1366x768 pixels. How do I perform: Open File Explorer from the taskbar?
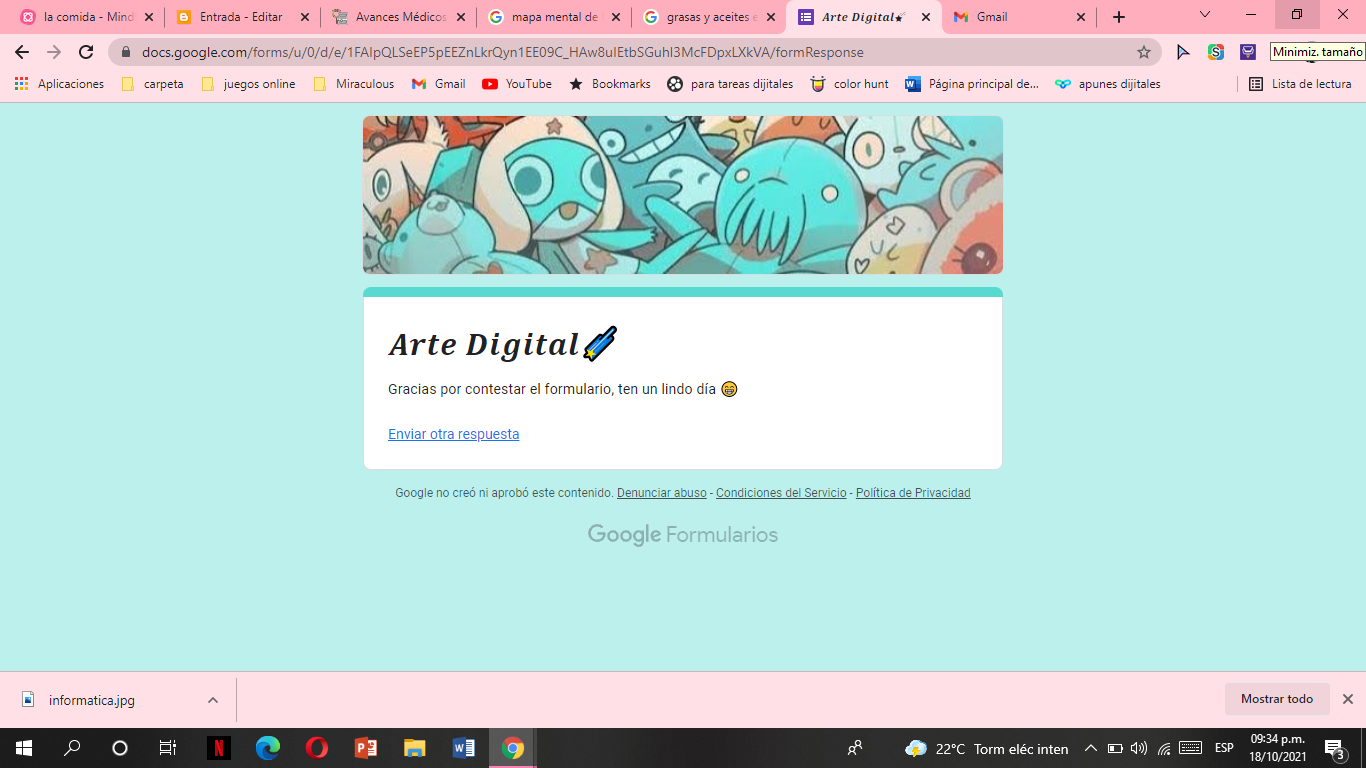415,748
